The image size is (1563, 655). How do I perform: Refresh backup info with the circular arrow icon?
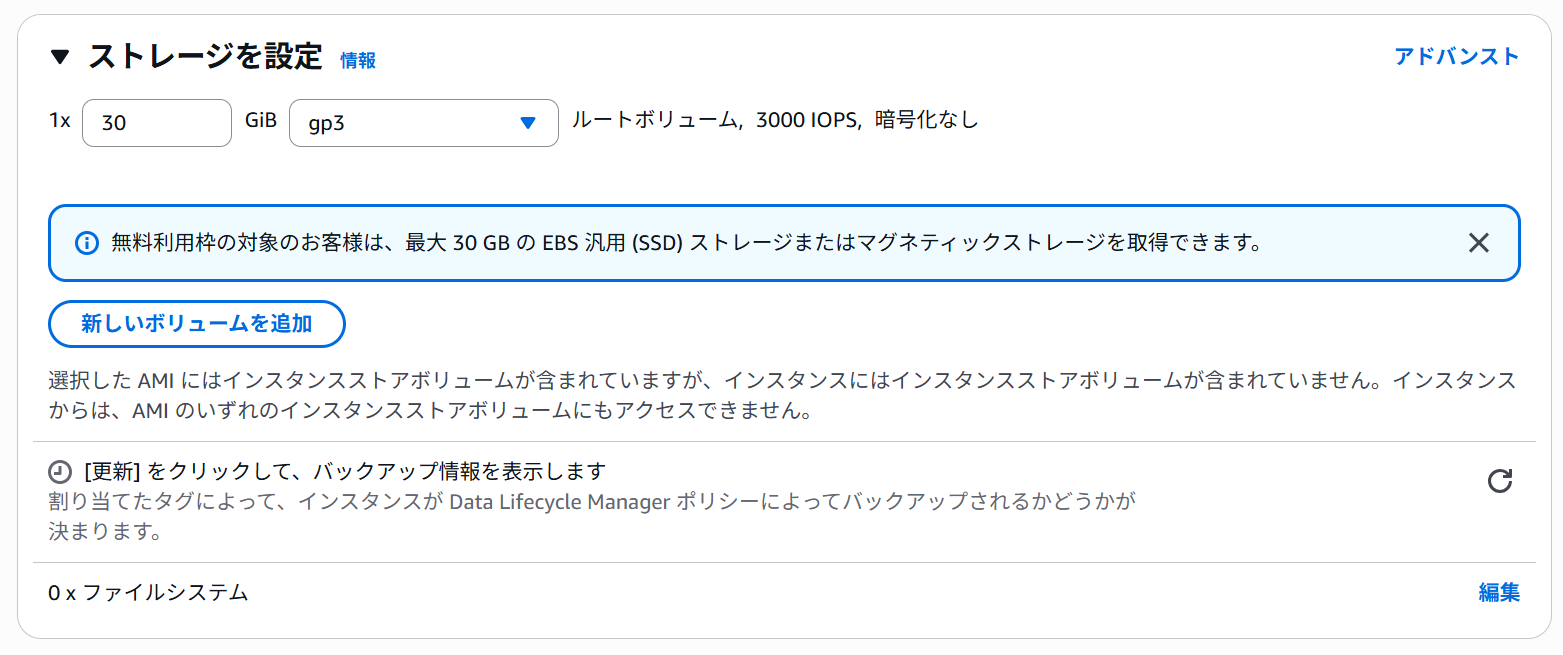(x=1499, y=481)
